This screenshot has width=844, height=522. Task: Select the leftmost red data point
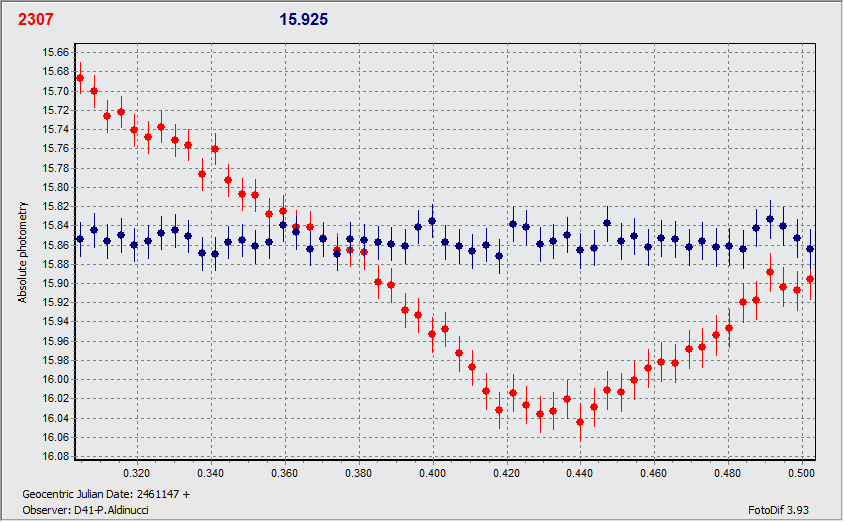80,78
